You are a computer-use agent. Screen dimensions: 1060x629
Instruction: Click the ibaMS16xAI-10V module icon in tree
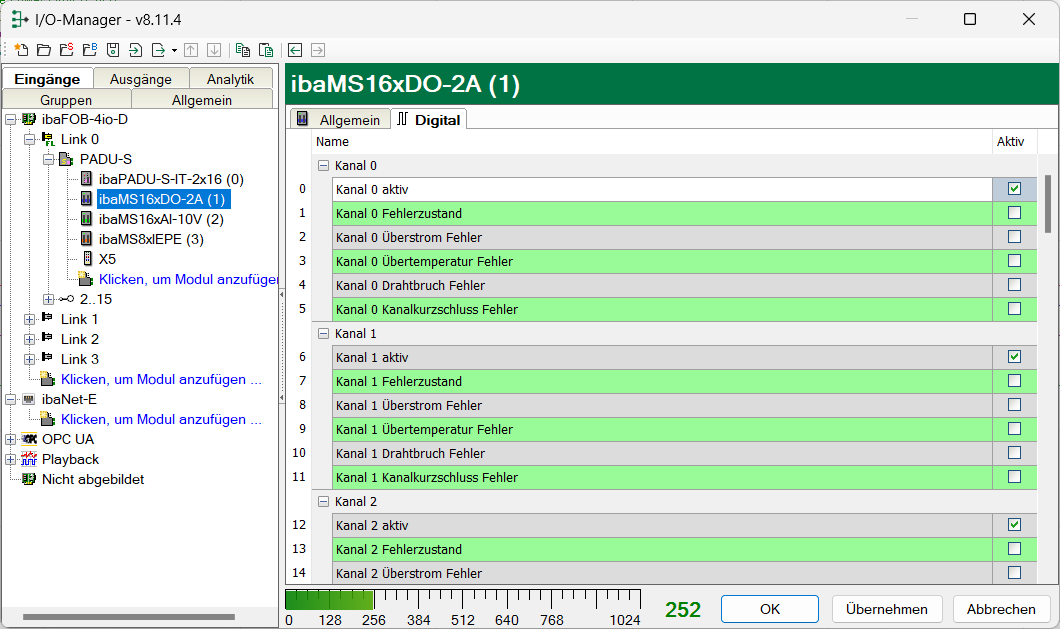(x=87, y=219)
